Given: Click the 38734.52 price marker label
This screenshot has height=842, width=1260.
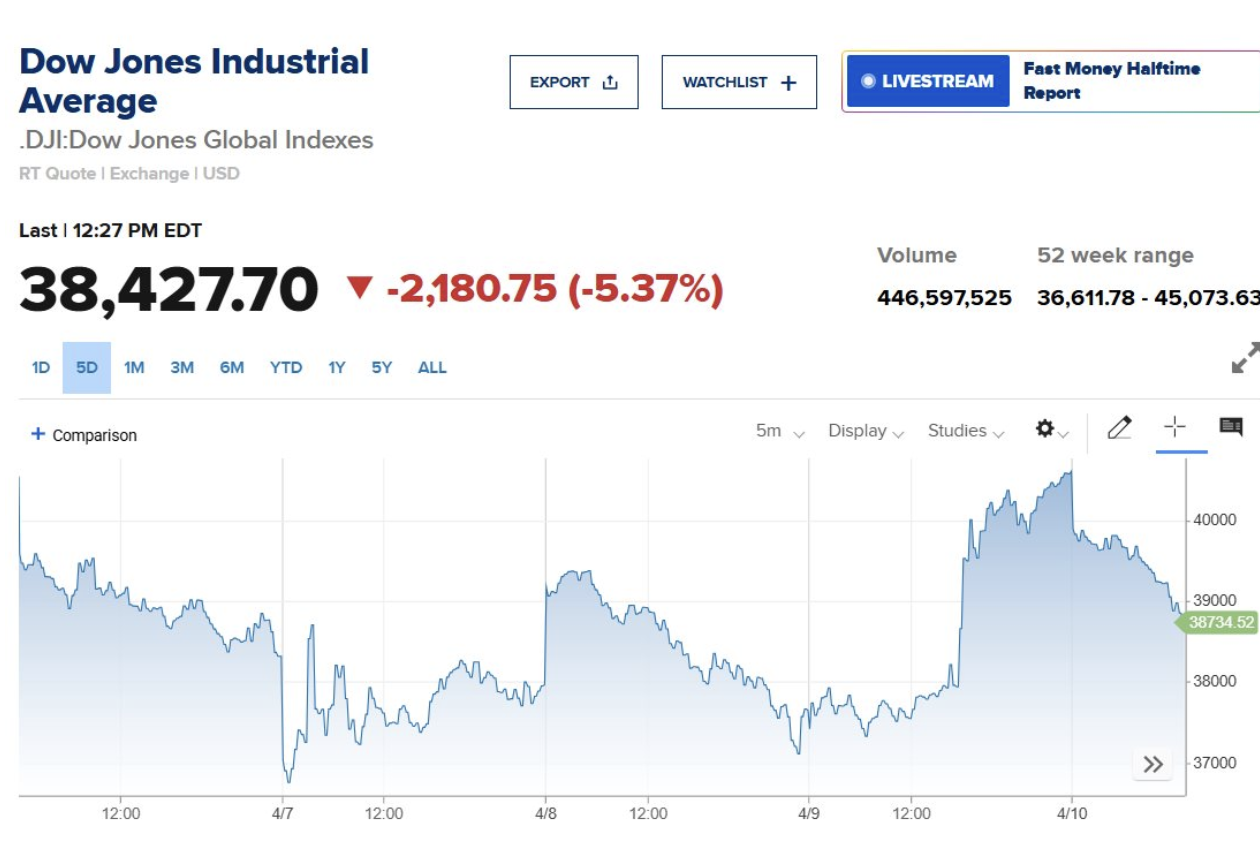Looking at the screenshot, I should click(1219, 623).
